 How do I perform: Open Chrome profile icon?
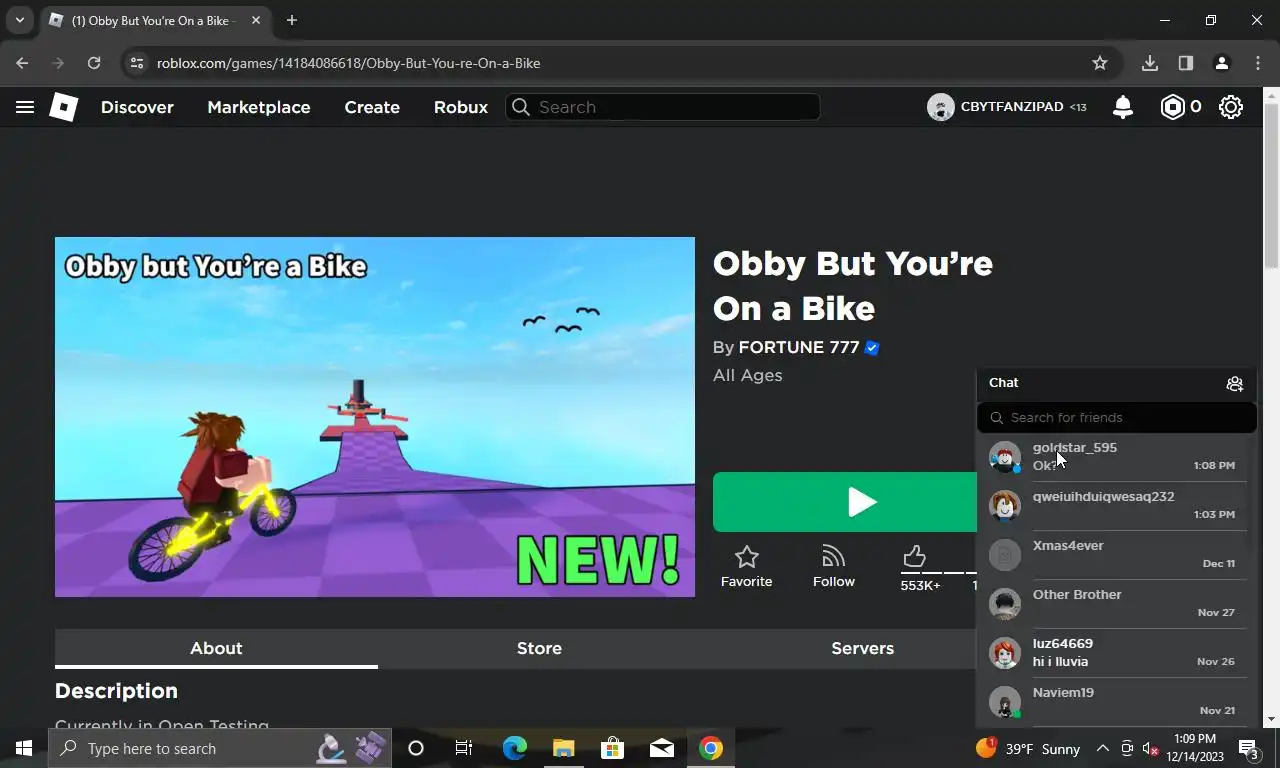1222,63
